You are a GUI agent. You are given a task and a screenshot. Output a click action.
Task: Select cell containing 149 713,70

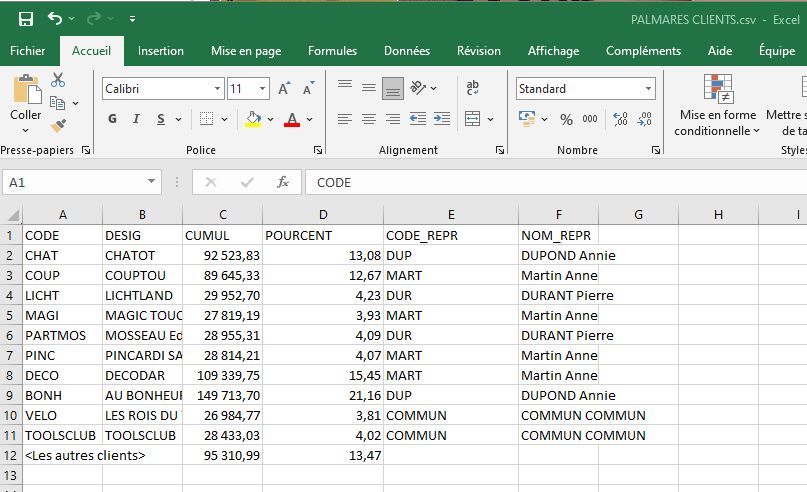[222, 396]
